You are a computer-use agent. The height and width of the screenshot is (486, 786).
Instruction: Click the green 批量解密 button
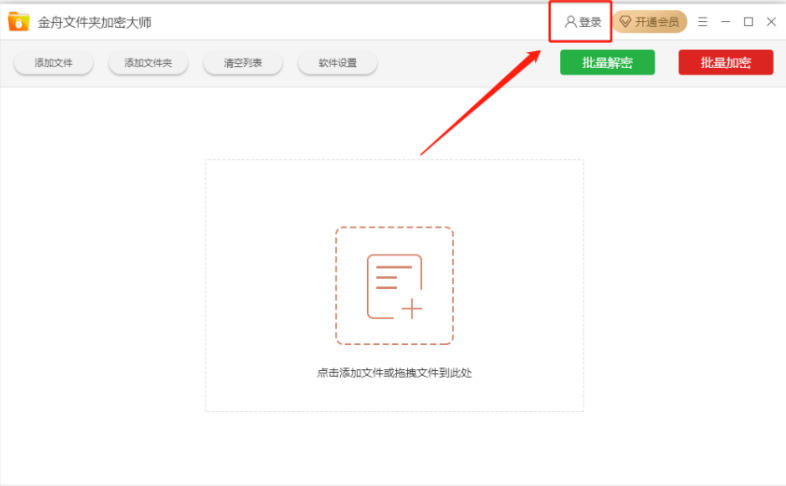[607, 63]
